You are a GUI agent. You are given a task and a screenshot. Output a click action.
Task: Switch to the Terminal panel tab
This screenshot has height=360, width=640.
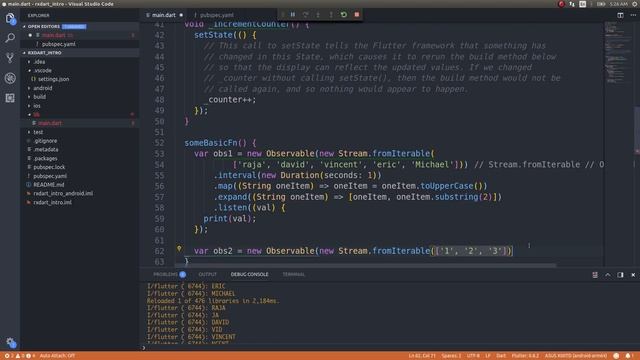coord(293,274)
